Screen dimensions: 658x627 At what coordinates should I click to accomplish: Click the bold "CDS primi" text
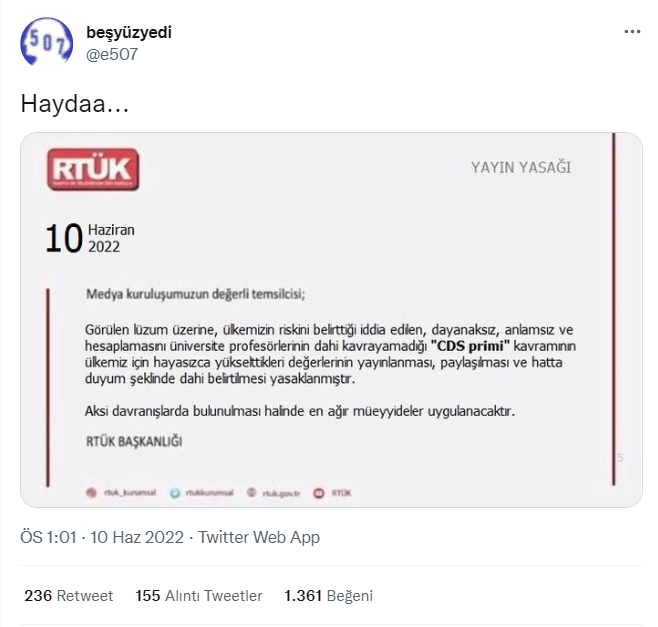(x=470, y=346)
